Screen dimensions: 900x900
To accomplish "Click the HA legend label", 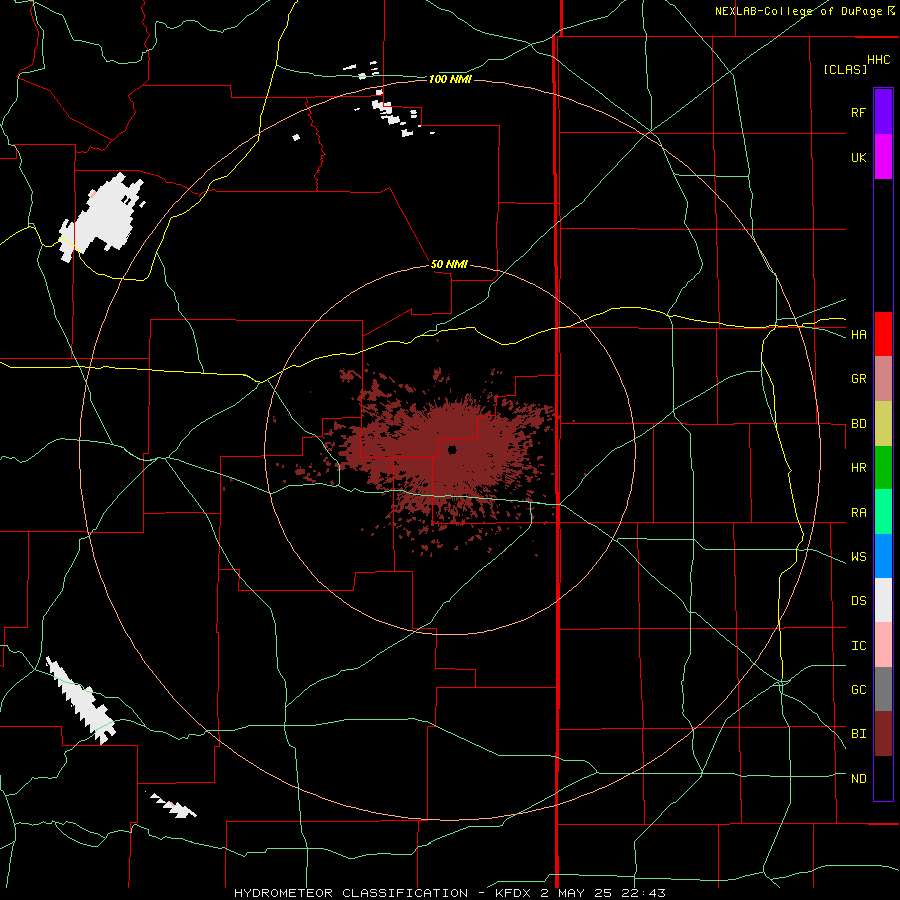I will pyautogui.click(x=858, y=335).
